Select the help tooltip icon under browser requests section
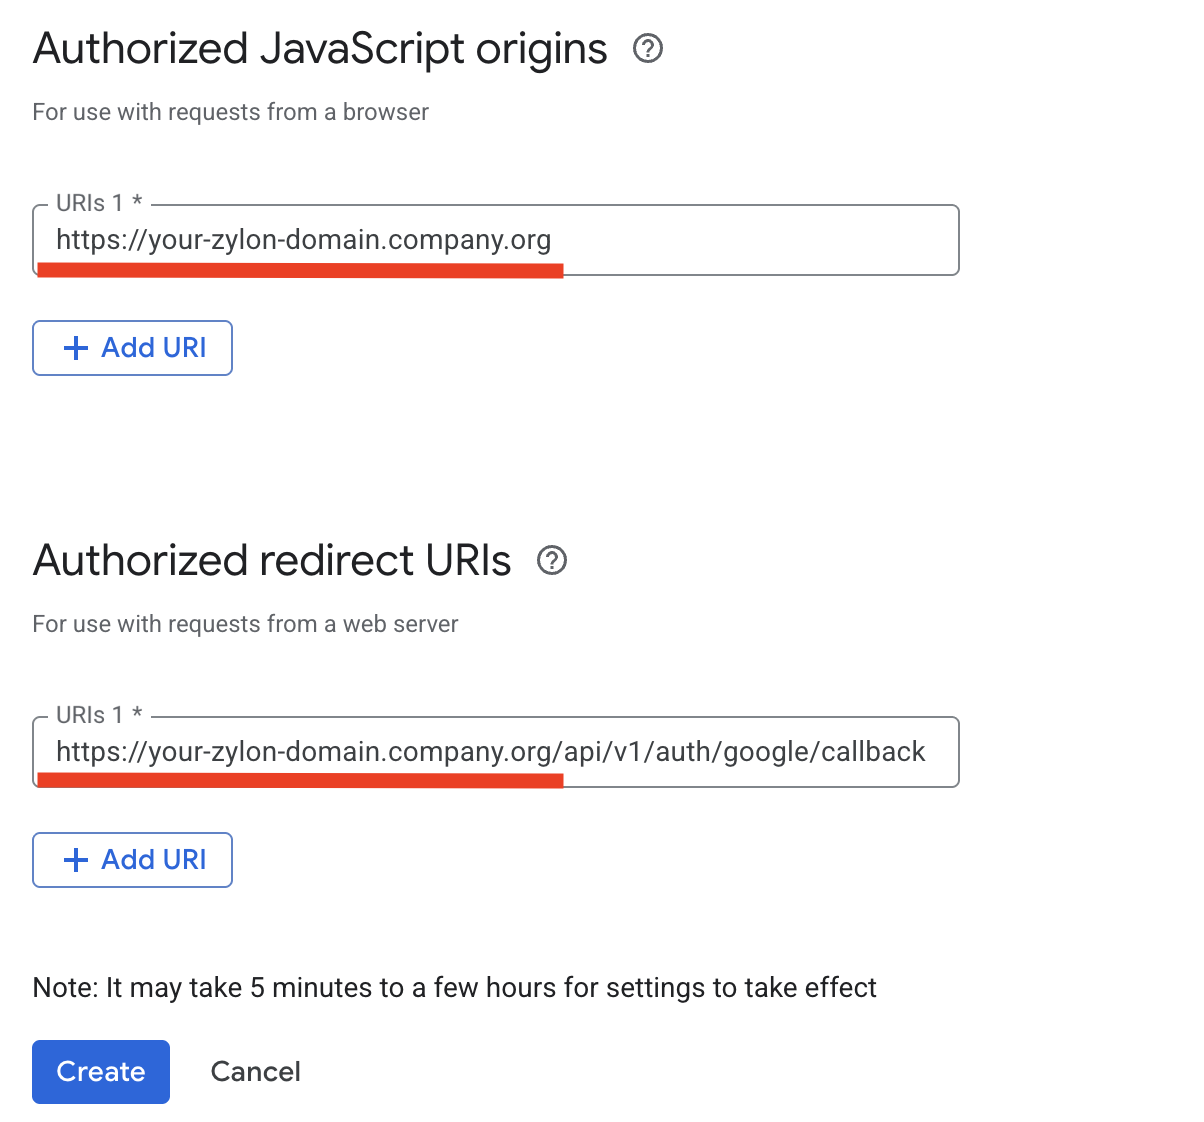This screenshot has height=1122, width=1204. tap(647, 48)
